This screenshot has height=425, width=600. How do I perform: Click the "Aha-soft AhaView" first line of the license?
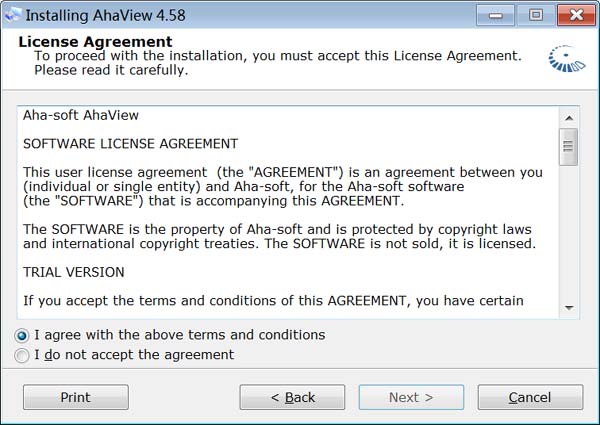pos(81,115)
